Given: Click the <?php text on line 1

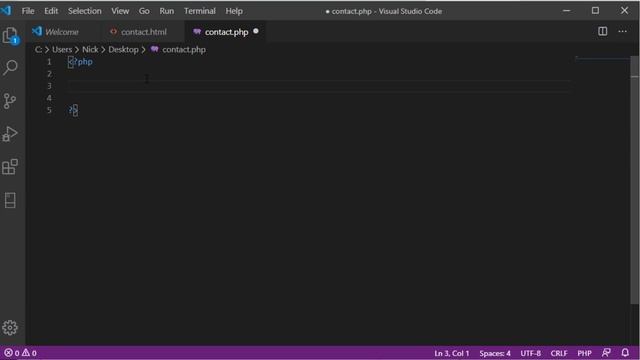Looking at the screenshot, I should 80,62.
